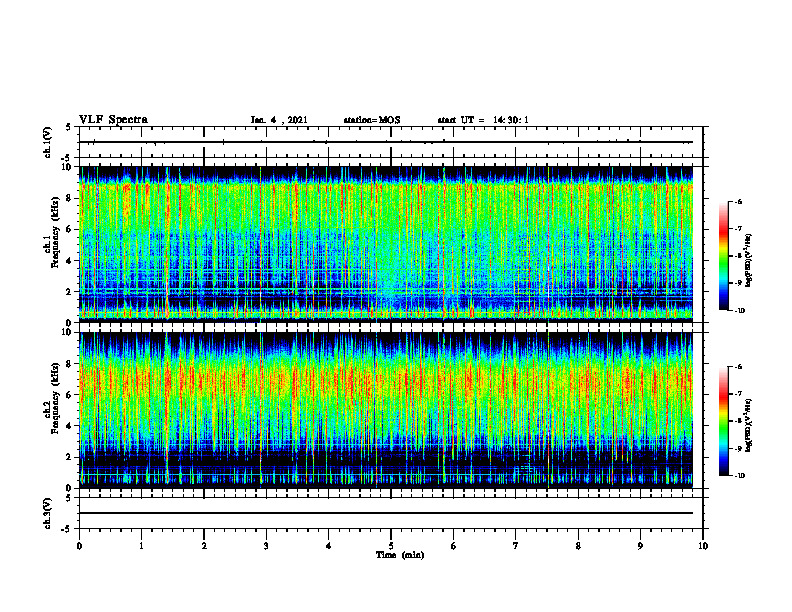Click the ch.1 voltage waveform trace

386,142
